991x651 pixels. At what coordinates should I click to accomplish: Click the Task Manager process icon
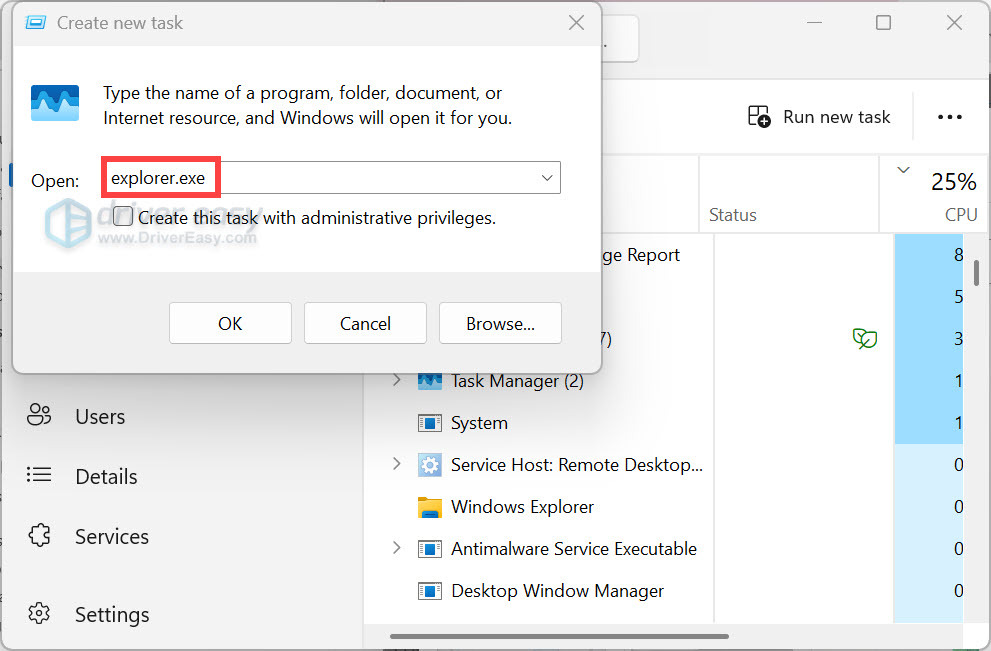coord(430,381)
